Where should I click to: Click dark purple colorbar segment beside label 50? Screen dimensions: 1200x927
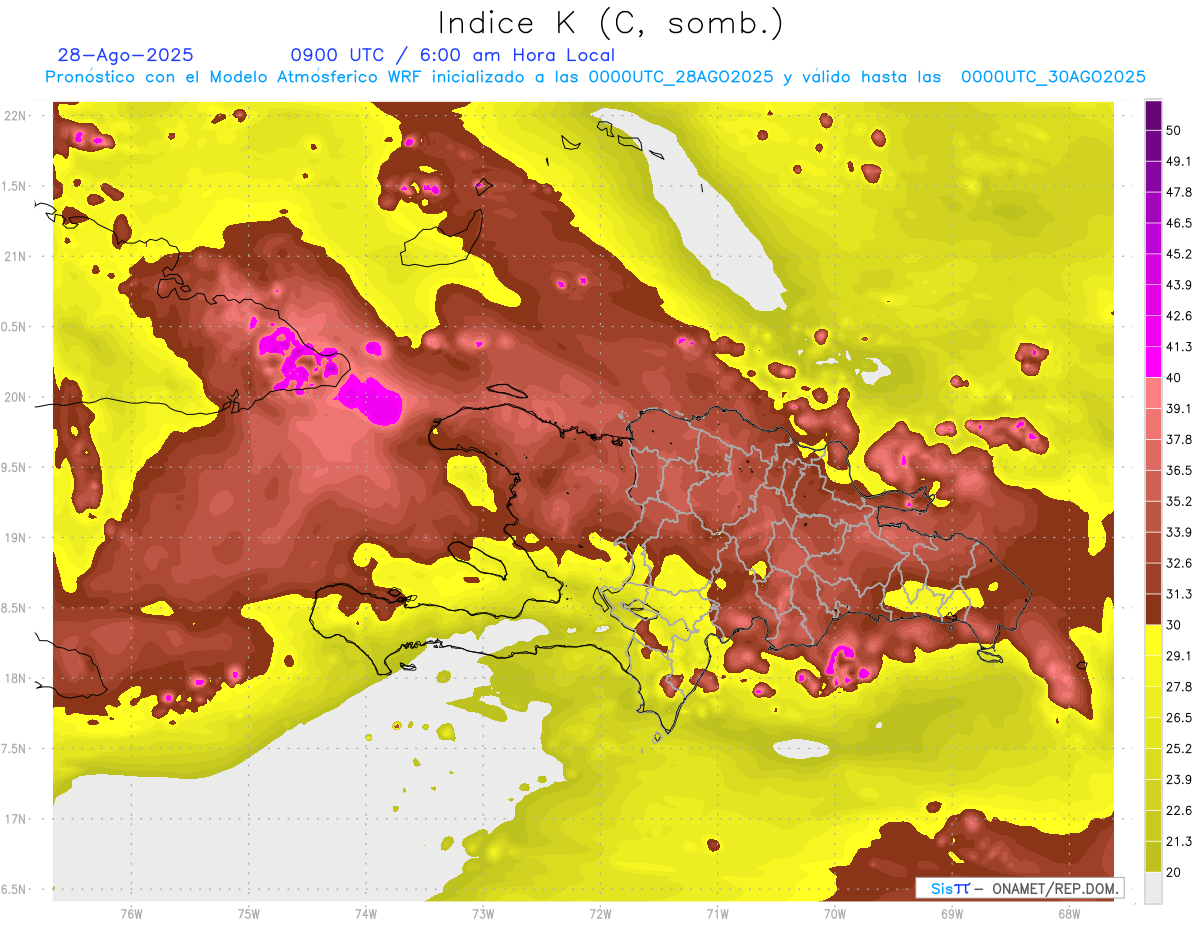[x=1153, y=116]
